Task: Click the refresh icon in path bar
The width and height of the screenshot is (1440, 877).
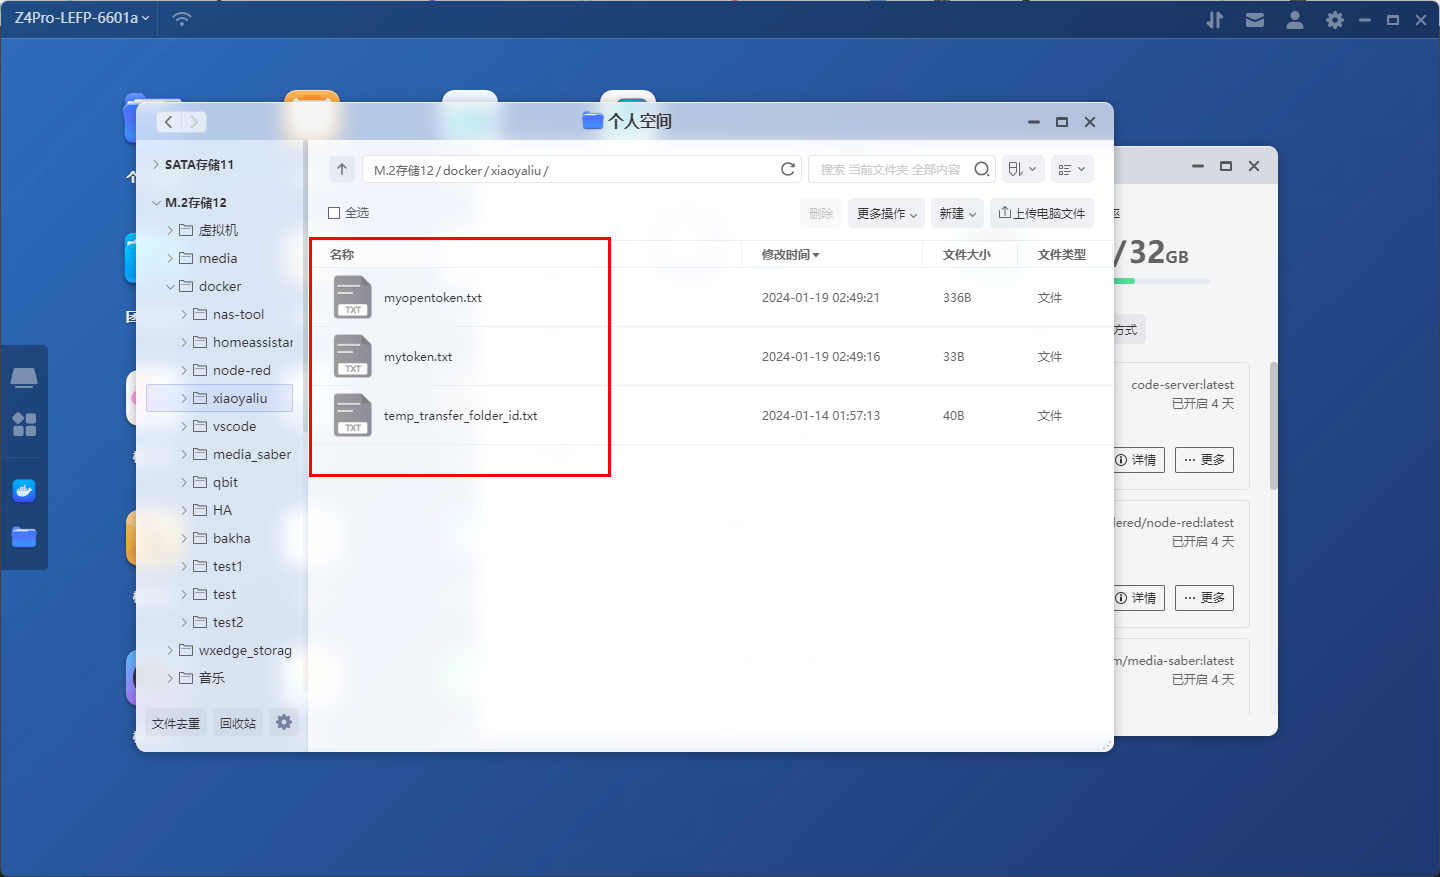Action: (x=788, y=169)
